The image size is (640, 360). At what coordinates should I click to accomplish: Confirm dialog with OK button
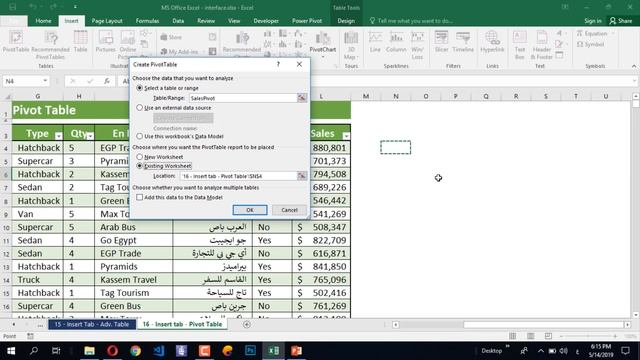point(250,210)
